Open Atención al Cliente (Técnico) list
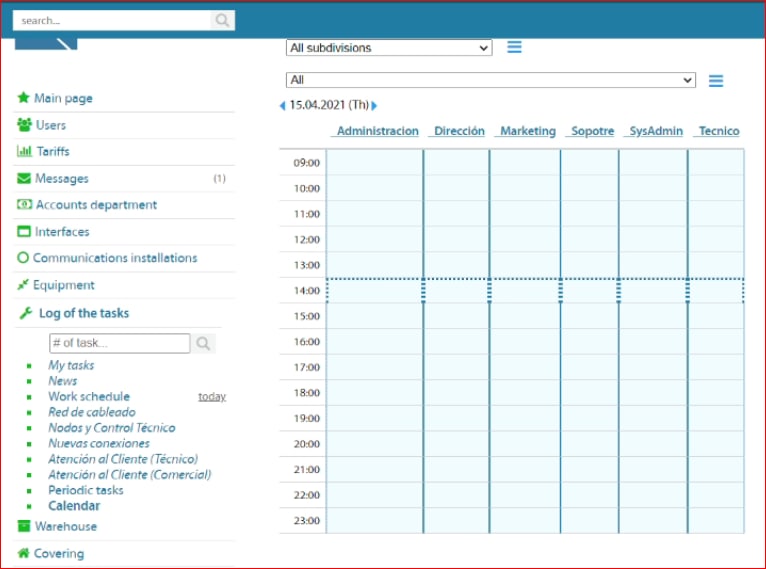766x569 pixels. point(123,459)
